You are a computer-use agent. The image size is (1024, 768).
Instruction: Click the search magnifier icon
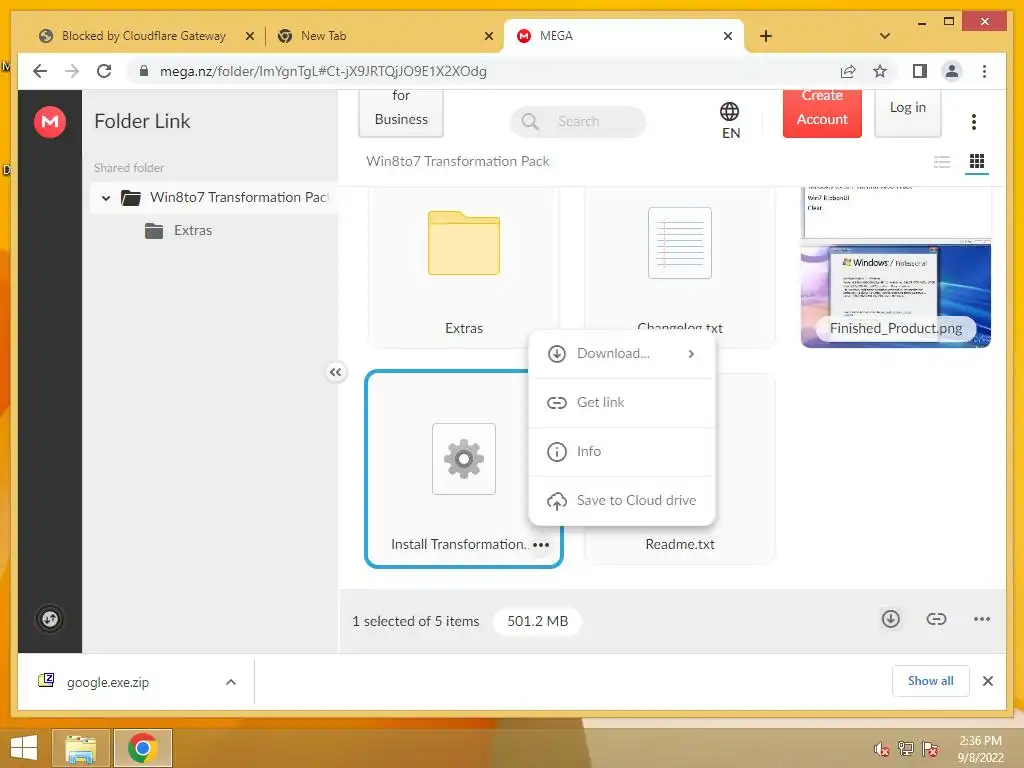(530, 121)
